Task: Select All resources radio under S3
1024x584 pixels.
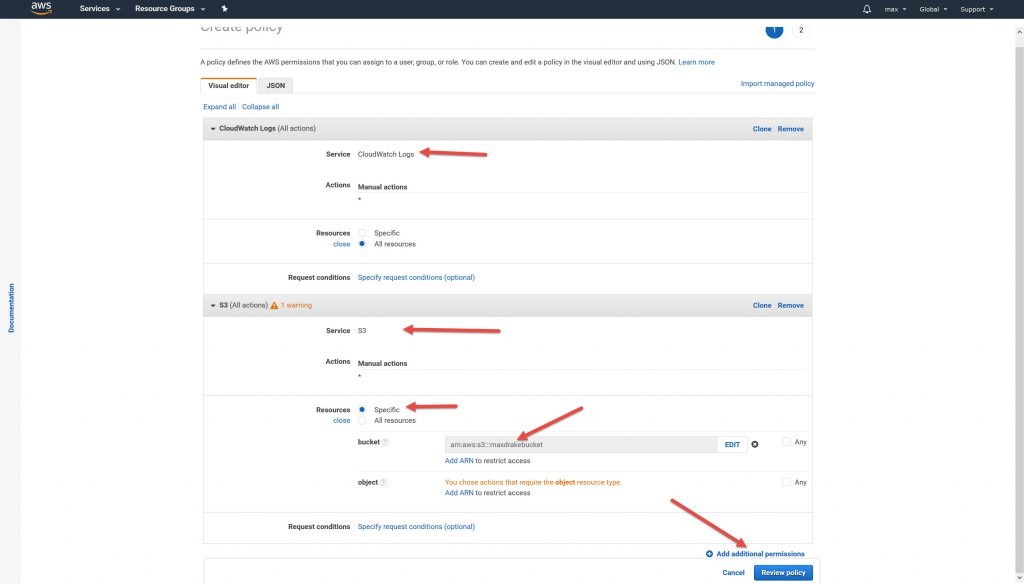Action: (363, 421)
